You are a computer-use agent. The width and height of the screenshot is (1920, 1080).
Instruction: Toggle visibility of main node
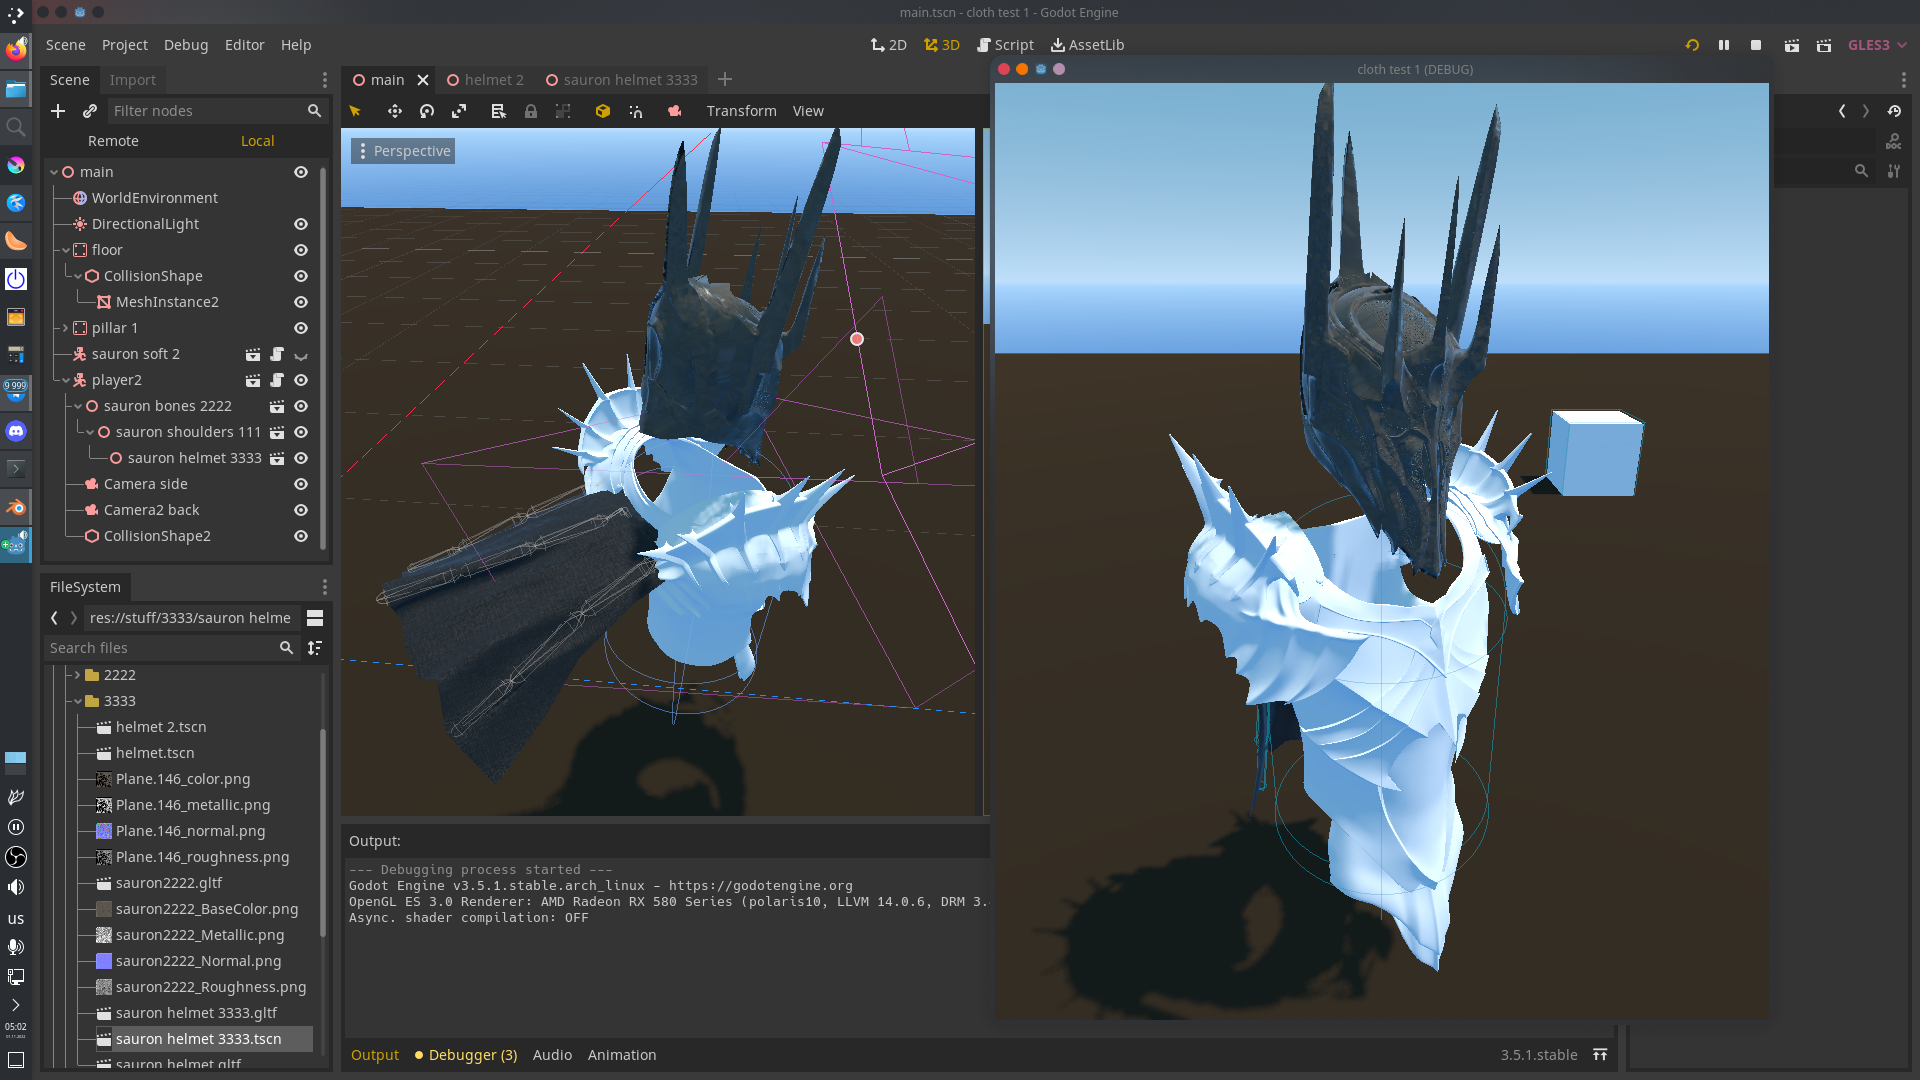point(301,172)
